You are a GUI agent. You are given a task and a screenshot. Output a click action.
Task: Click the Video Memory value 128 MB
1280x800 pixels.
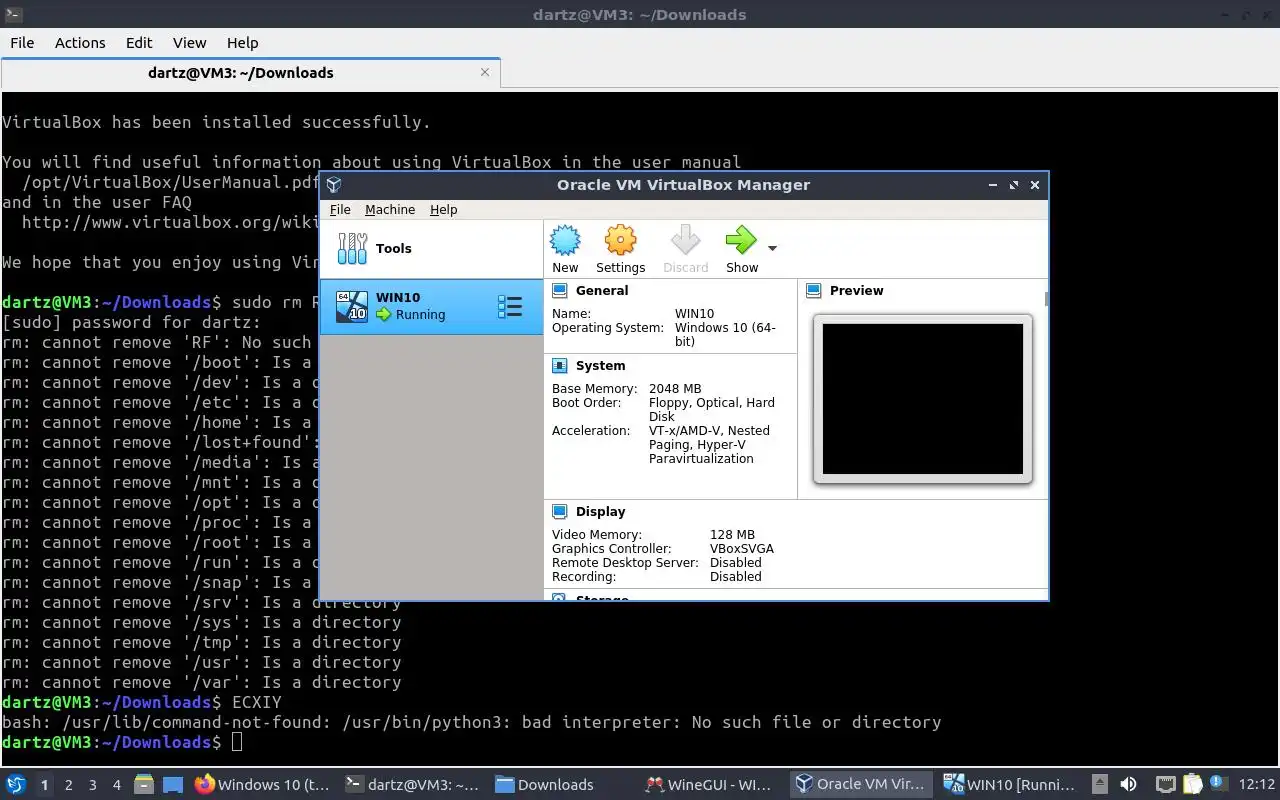coord(732,535)
